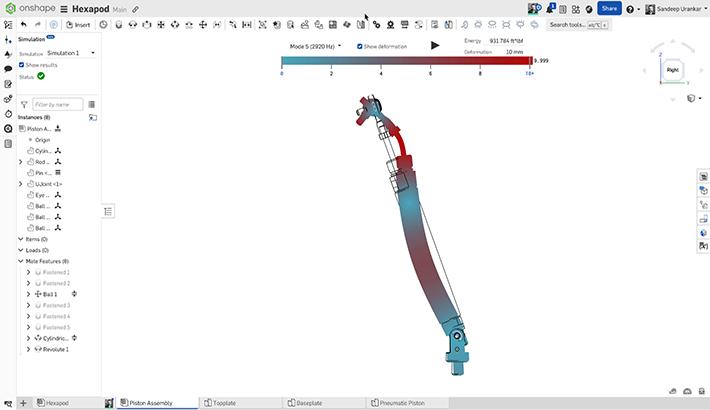Screen dimensions: 710x410
Task: Open the App Store grid icon in header
Action: 576,9
